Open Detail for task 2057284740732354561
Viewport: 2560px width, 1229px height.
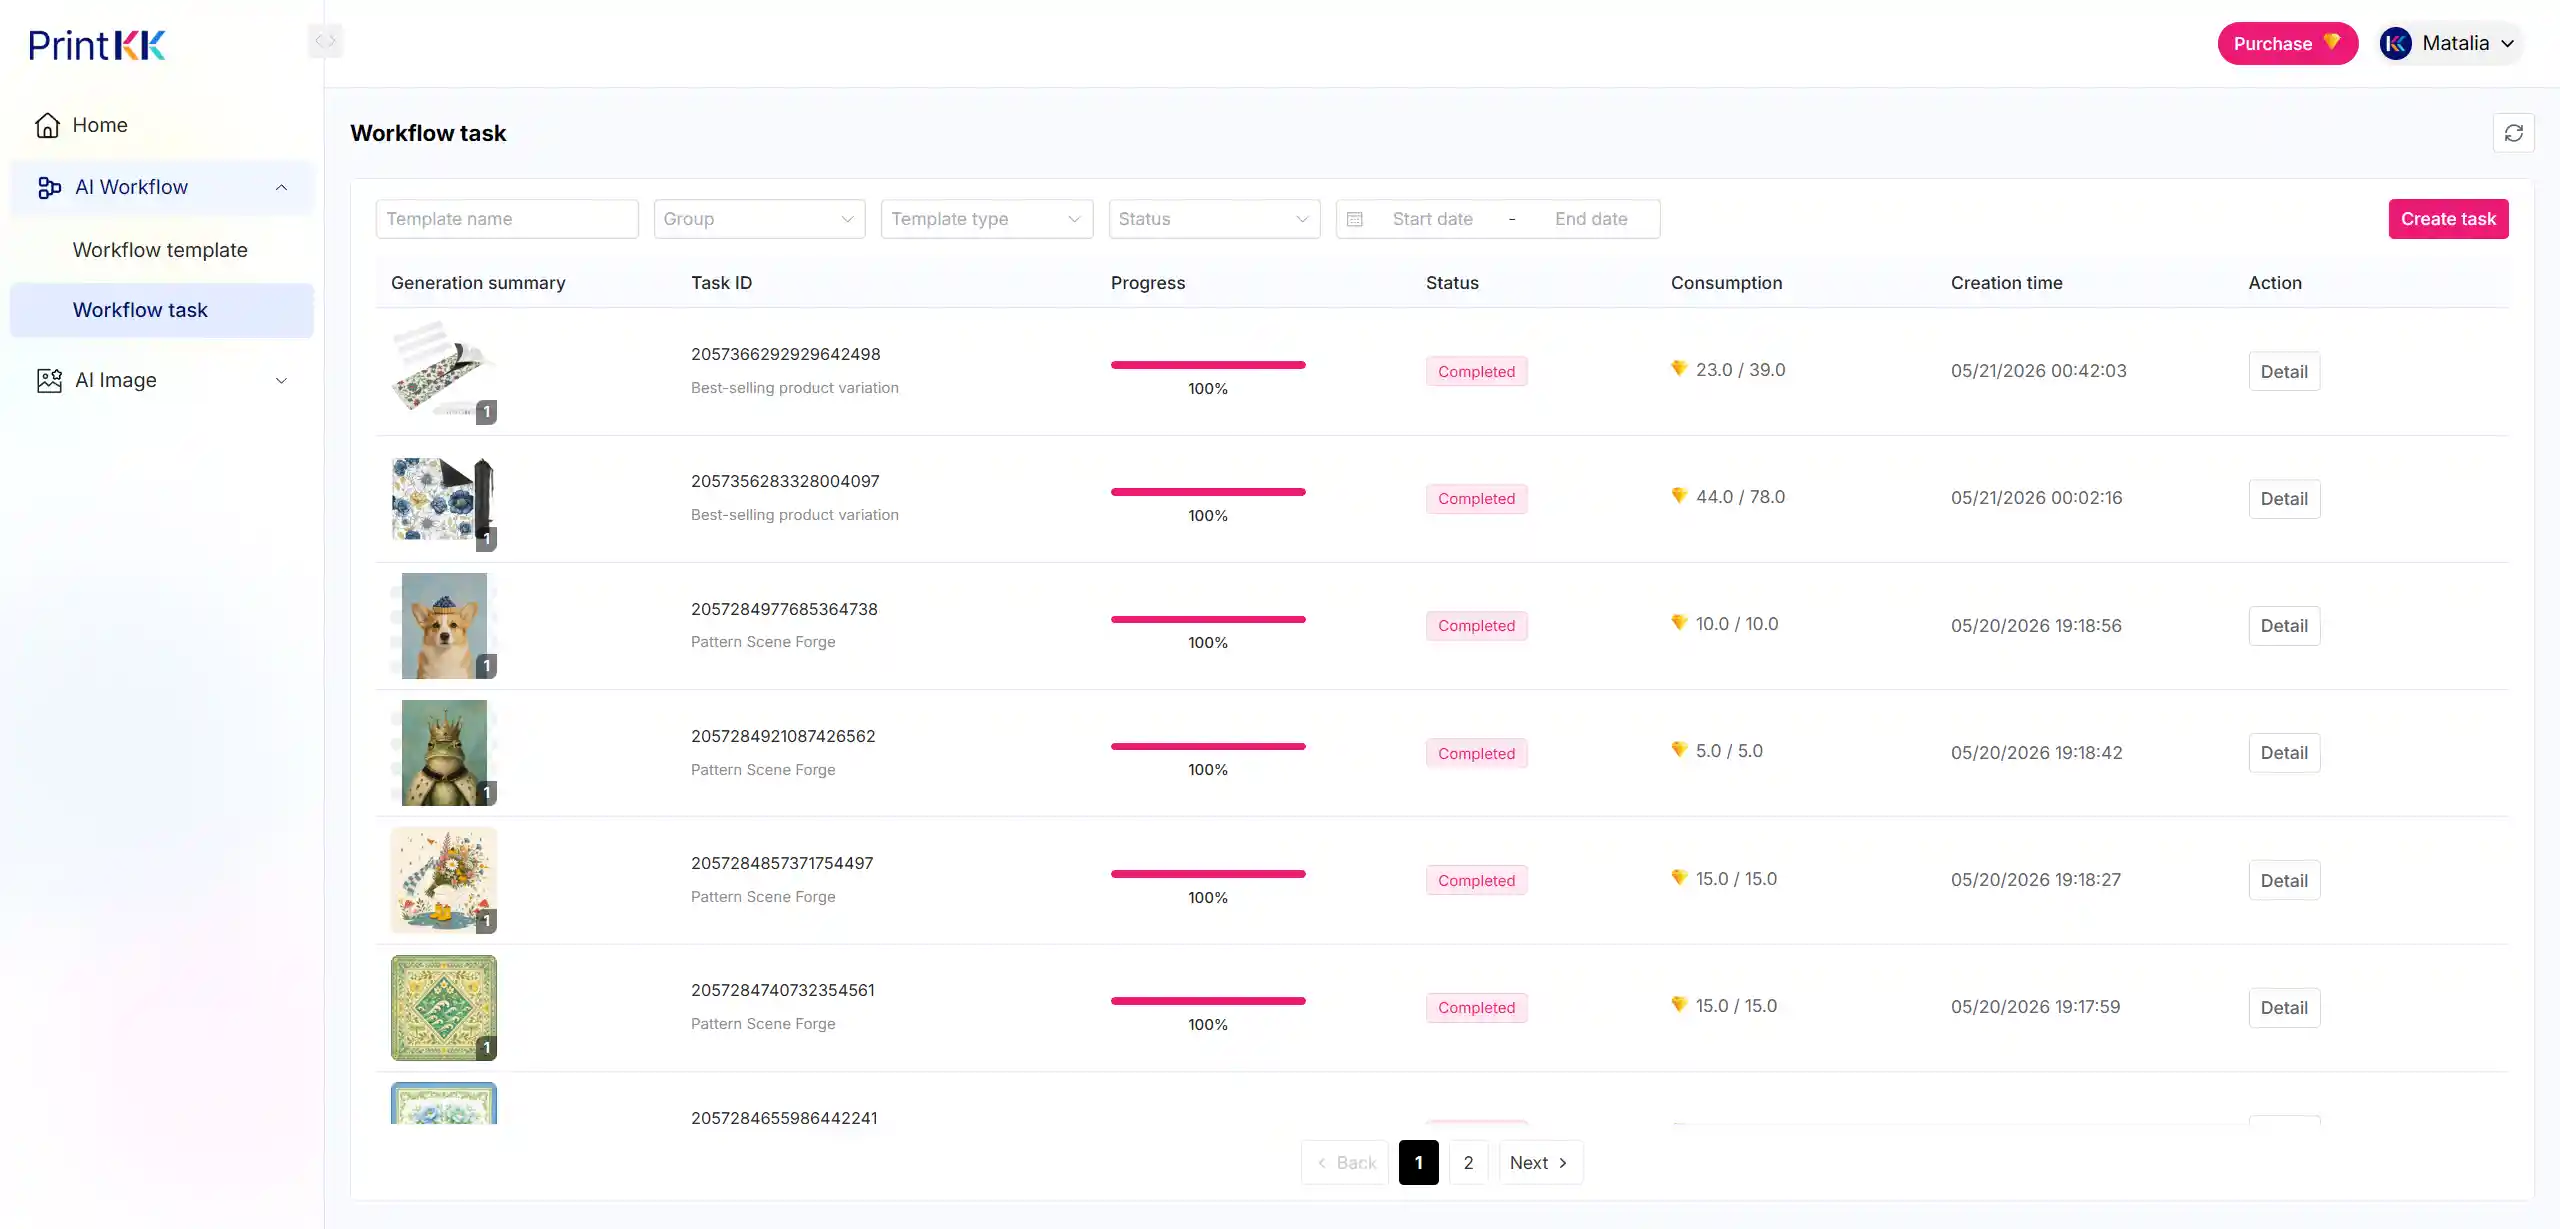click(2284, 1007)
